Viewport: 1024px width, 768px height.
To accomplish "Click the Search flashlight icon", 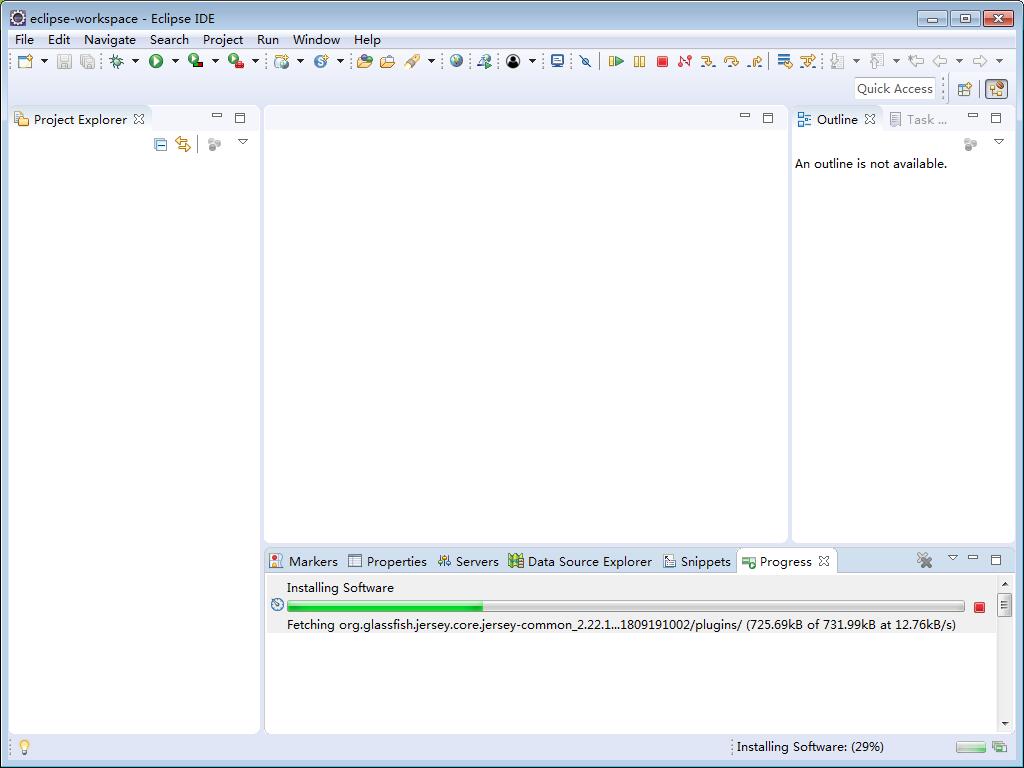I will pos(412,61).
